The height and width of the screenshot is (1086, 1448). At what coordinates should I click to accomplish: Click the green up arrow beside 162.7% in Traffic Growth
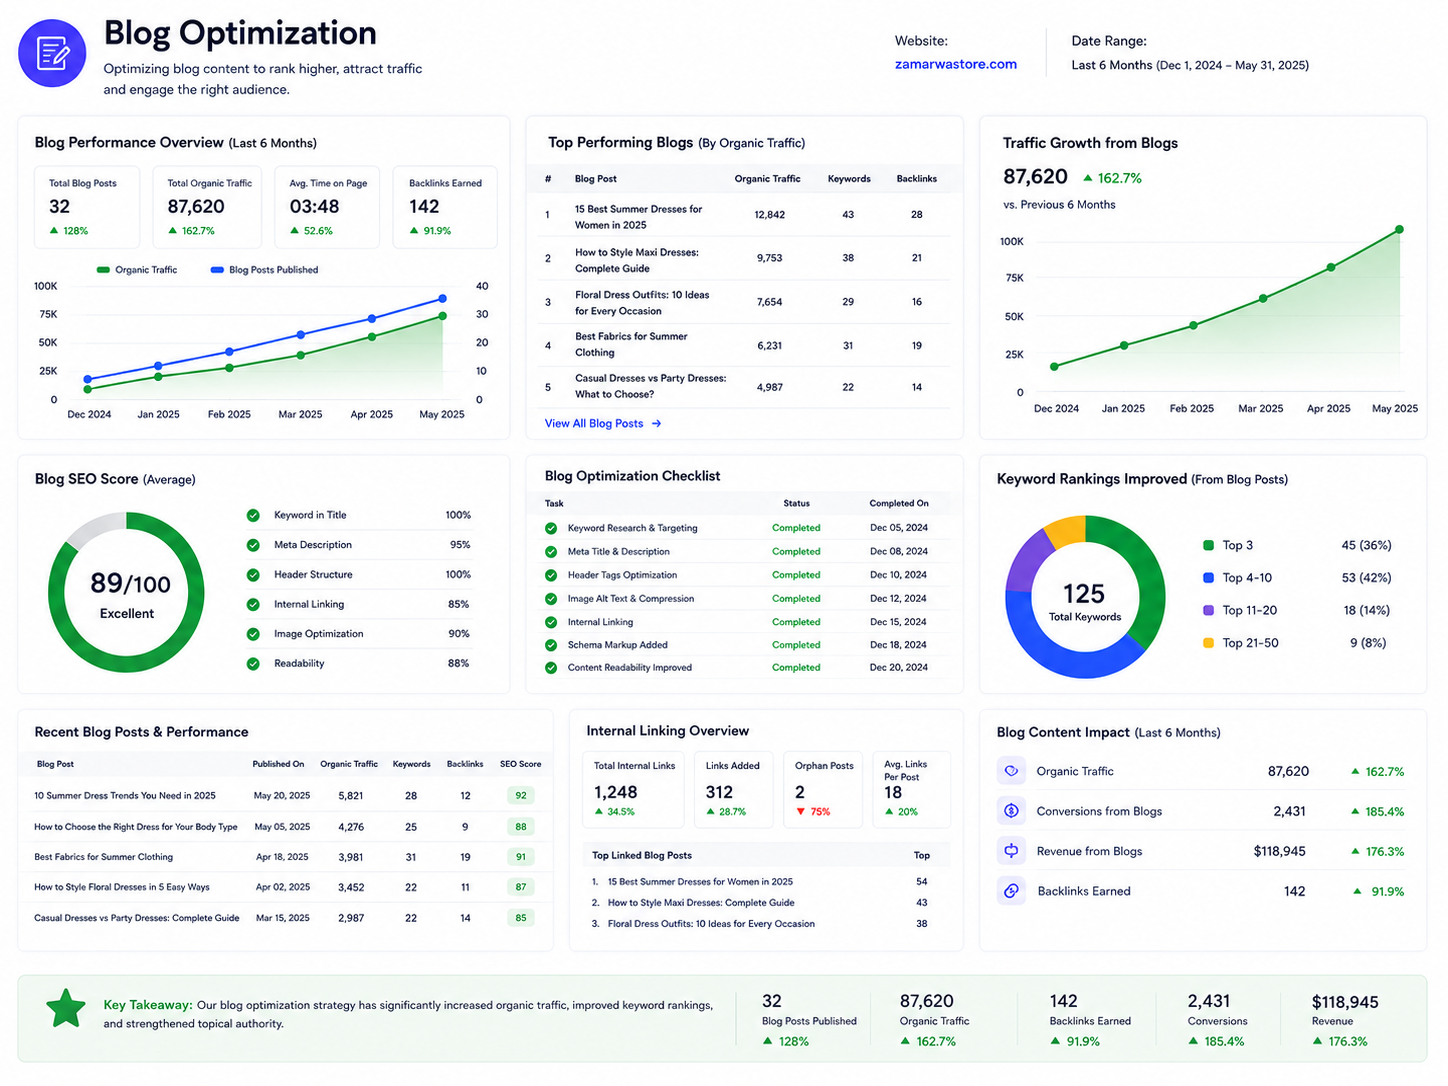[1088, 178]
